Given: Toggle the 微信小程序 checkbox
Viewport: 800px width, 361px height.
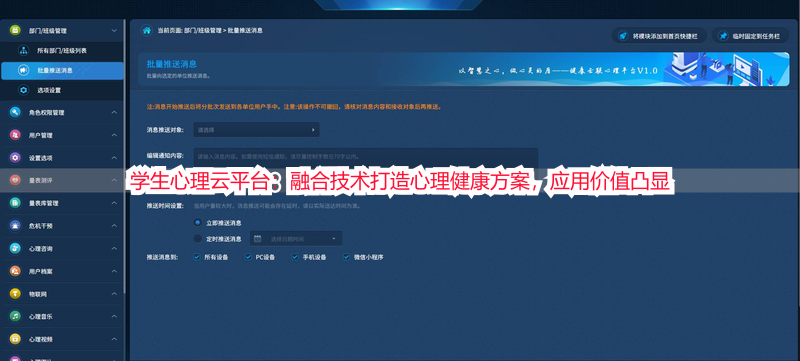Looking at the screenshot, I should (x=346, y=257).
